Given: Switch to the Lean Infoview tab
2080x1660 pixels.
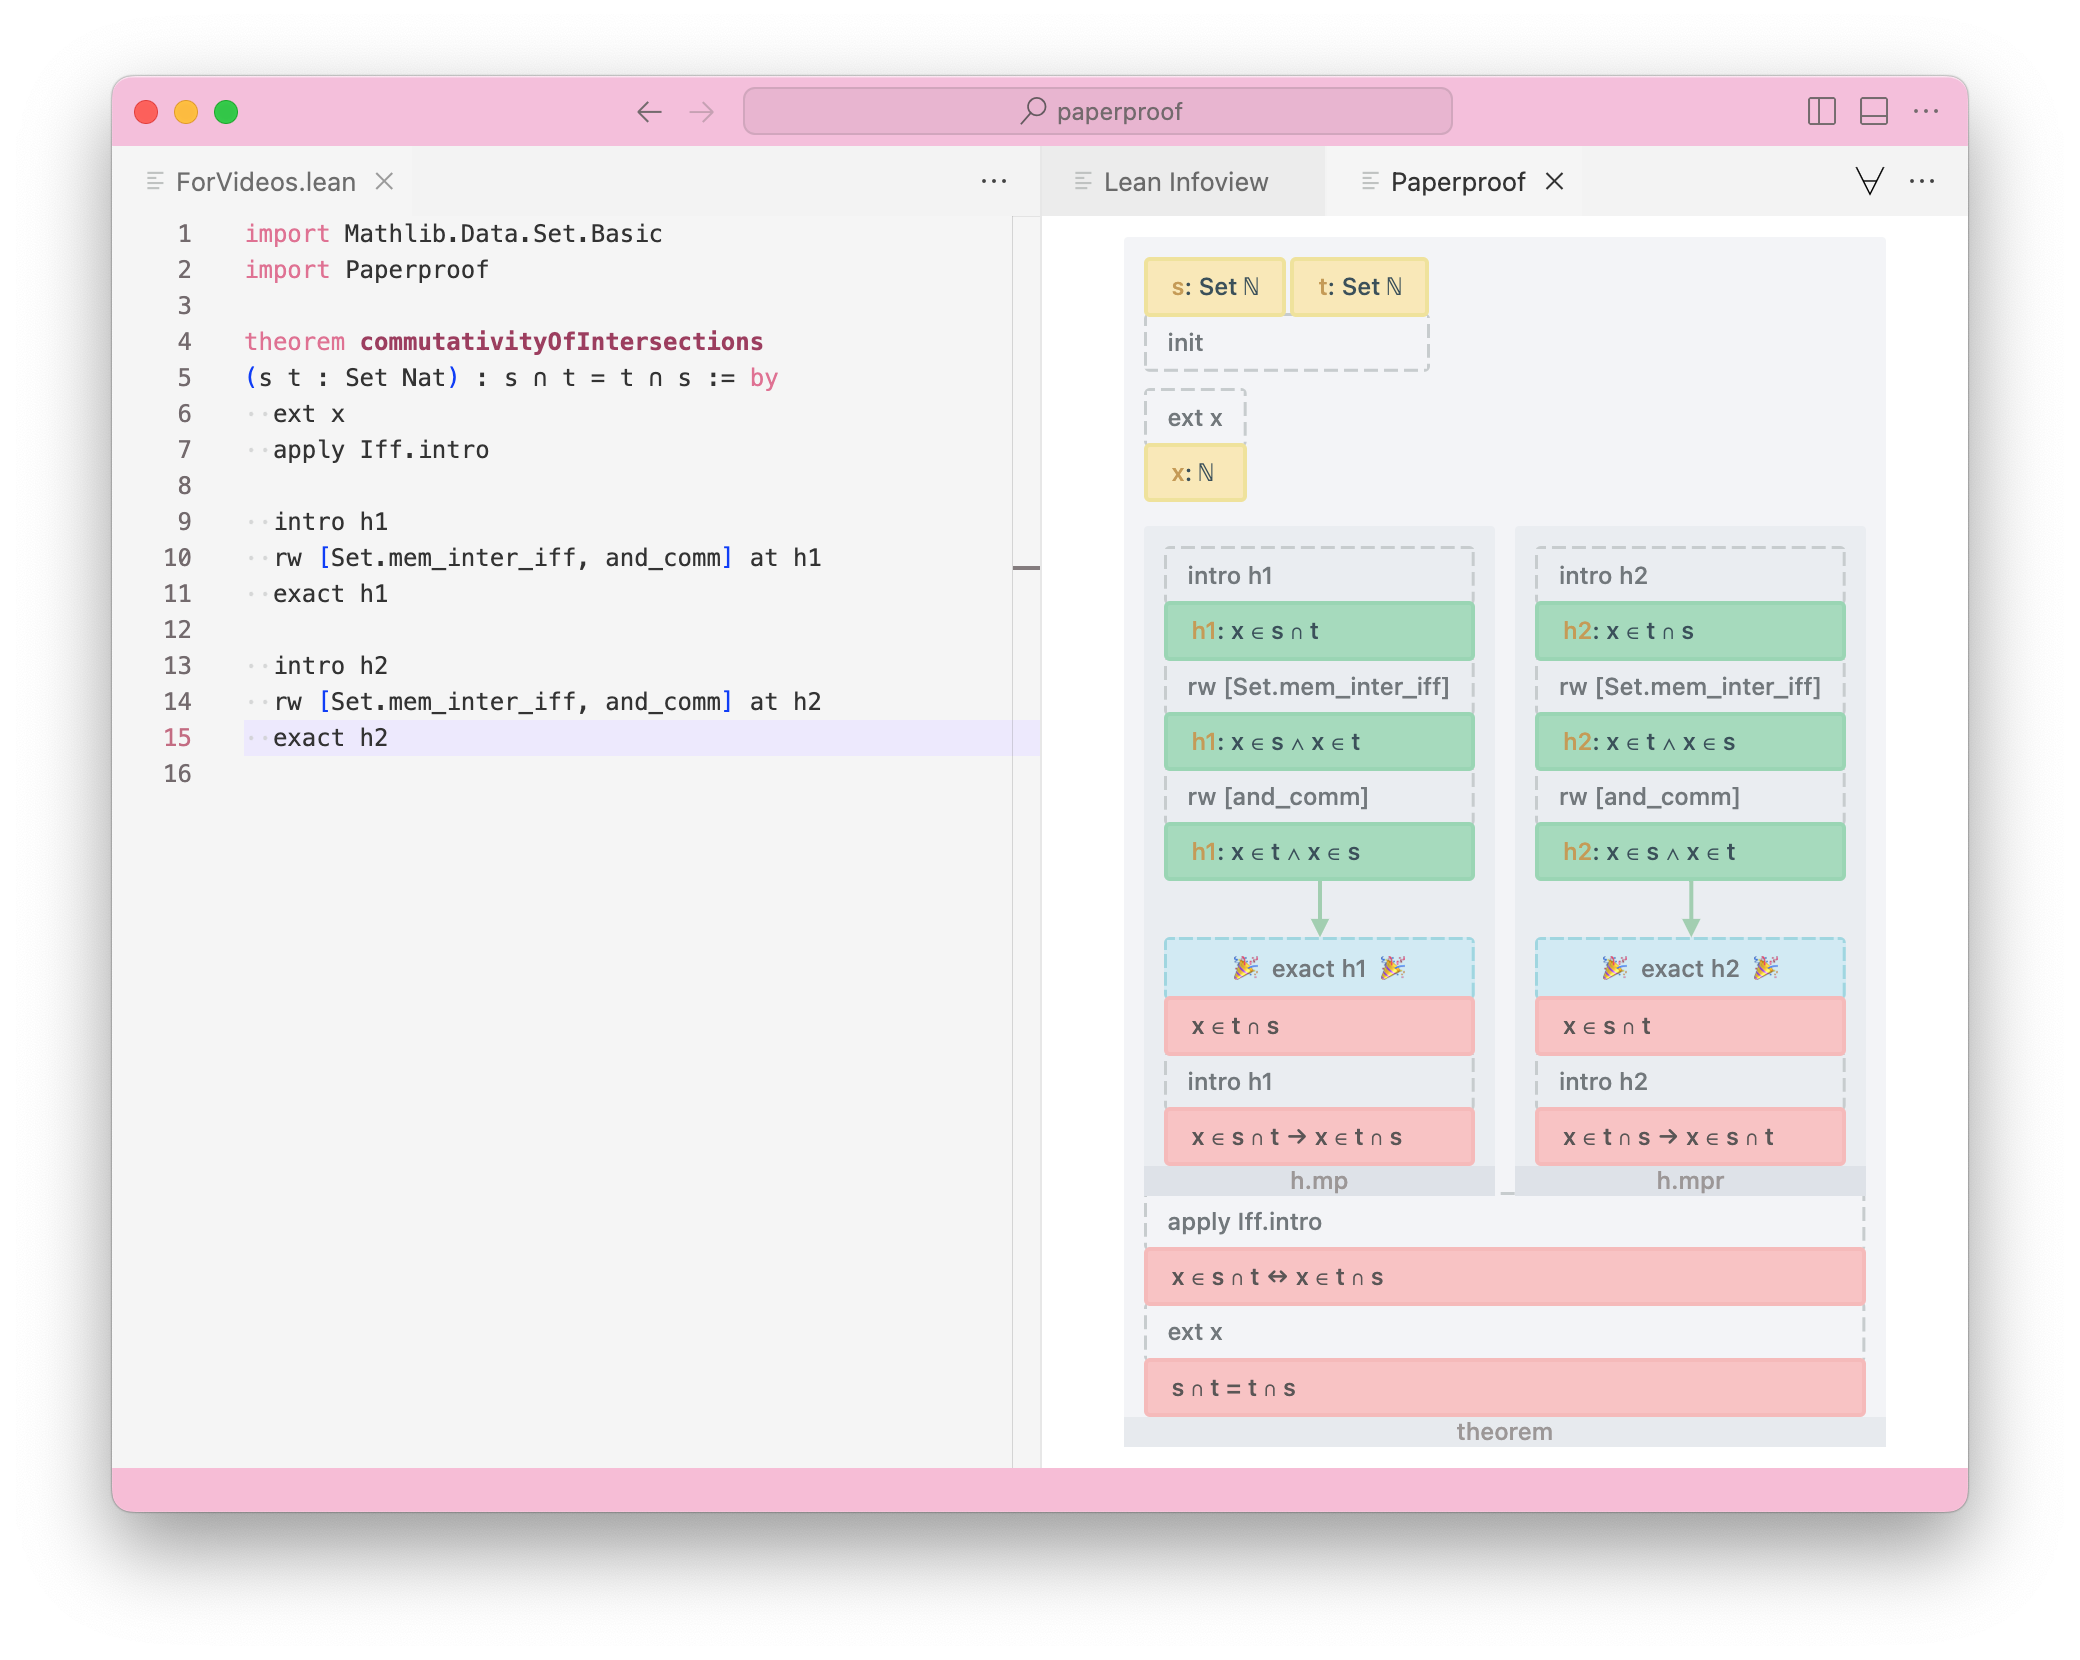Looking at the screenshot, I should (1185, 182).
